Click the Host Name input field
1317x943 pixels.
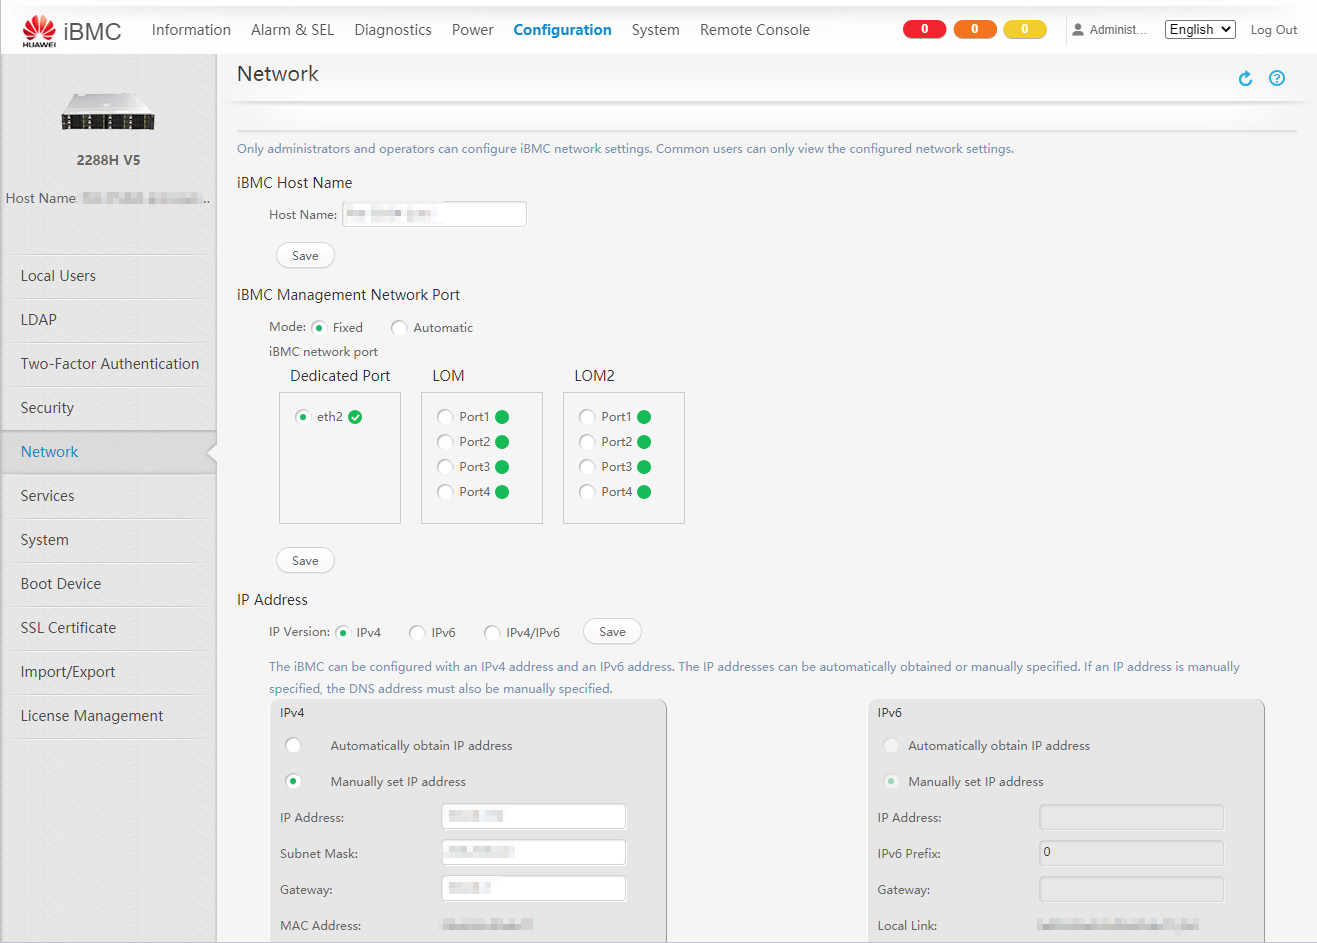[x=434, y=214]
